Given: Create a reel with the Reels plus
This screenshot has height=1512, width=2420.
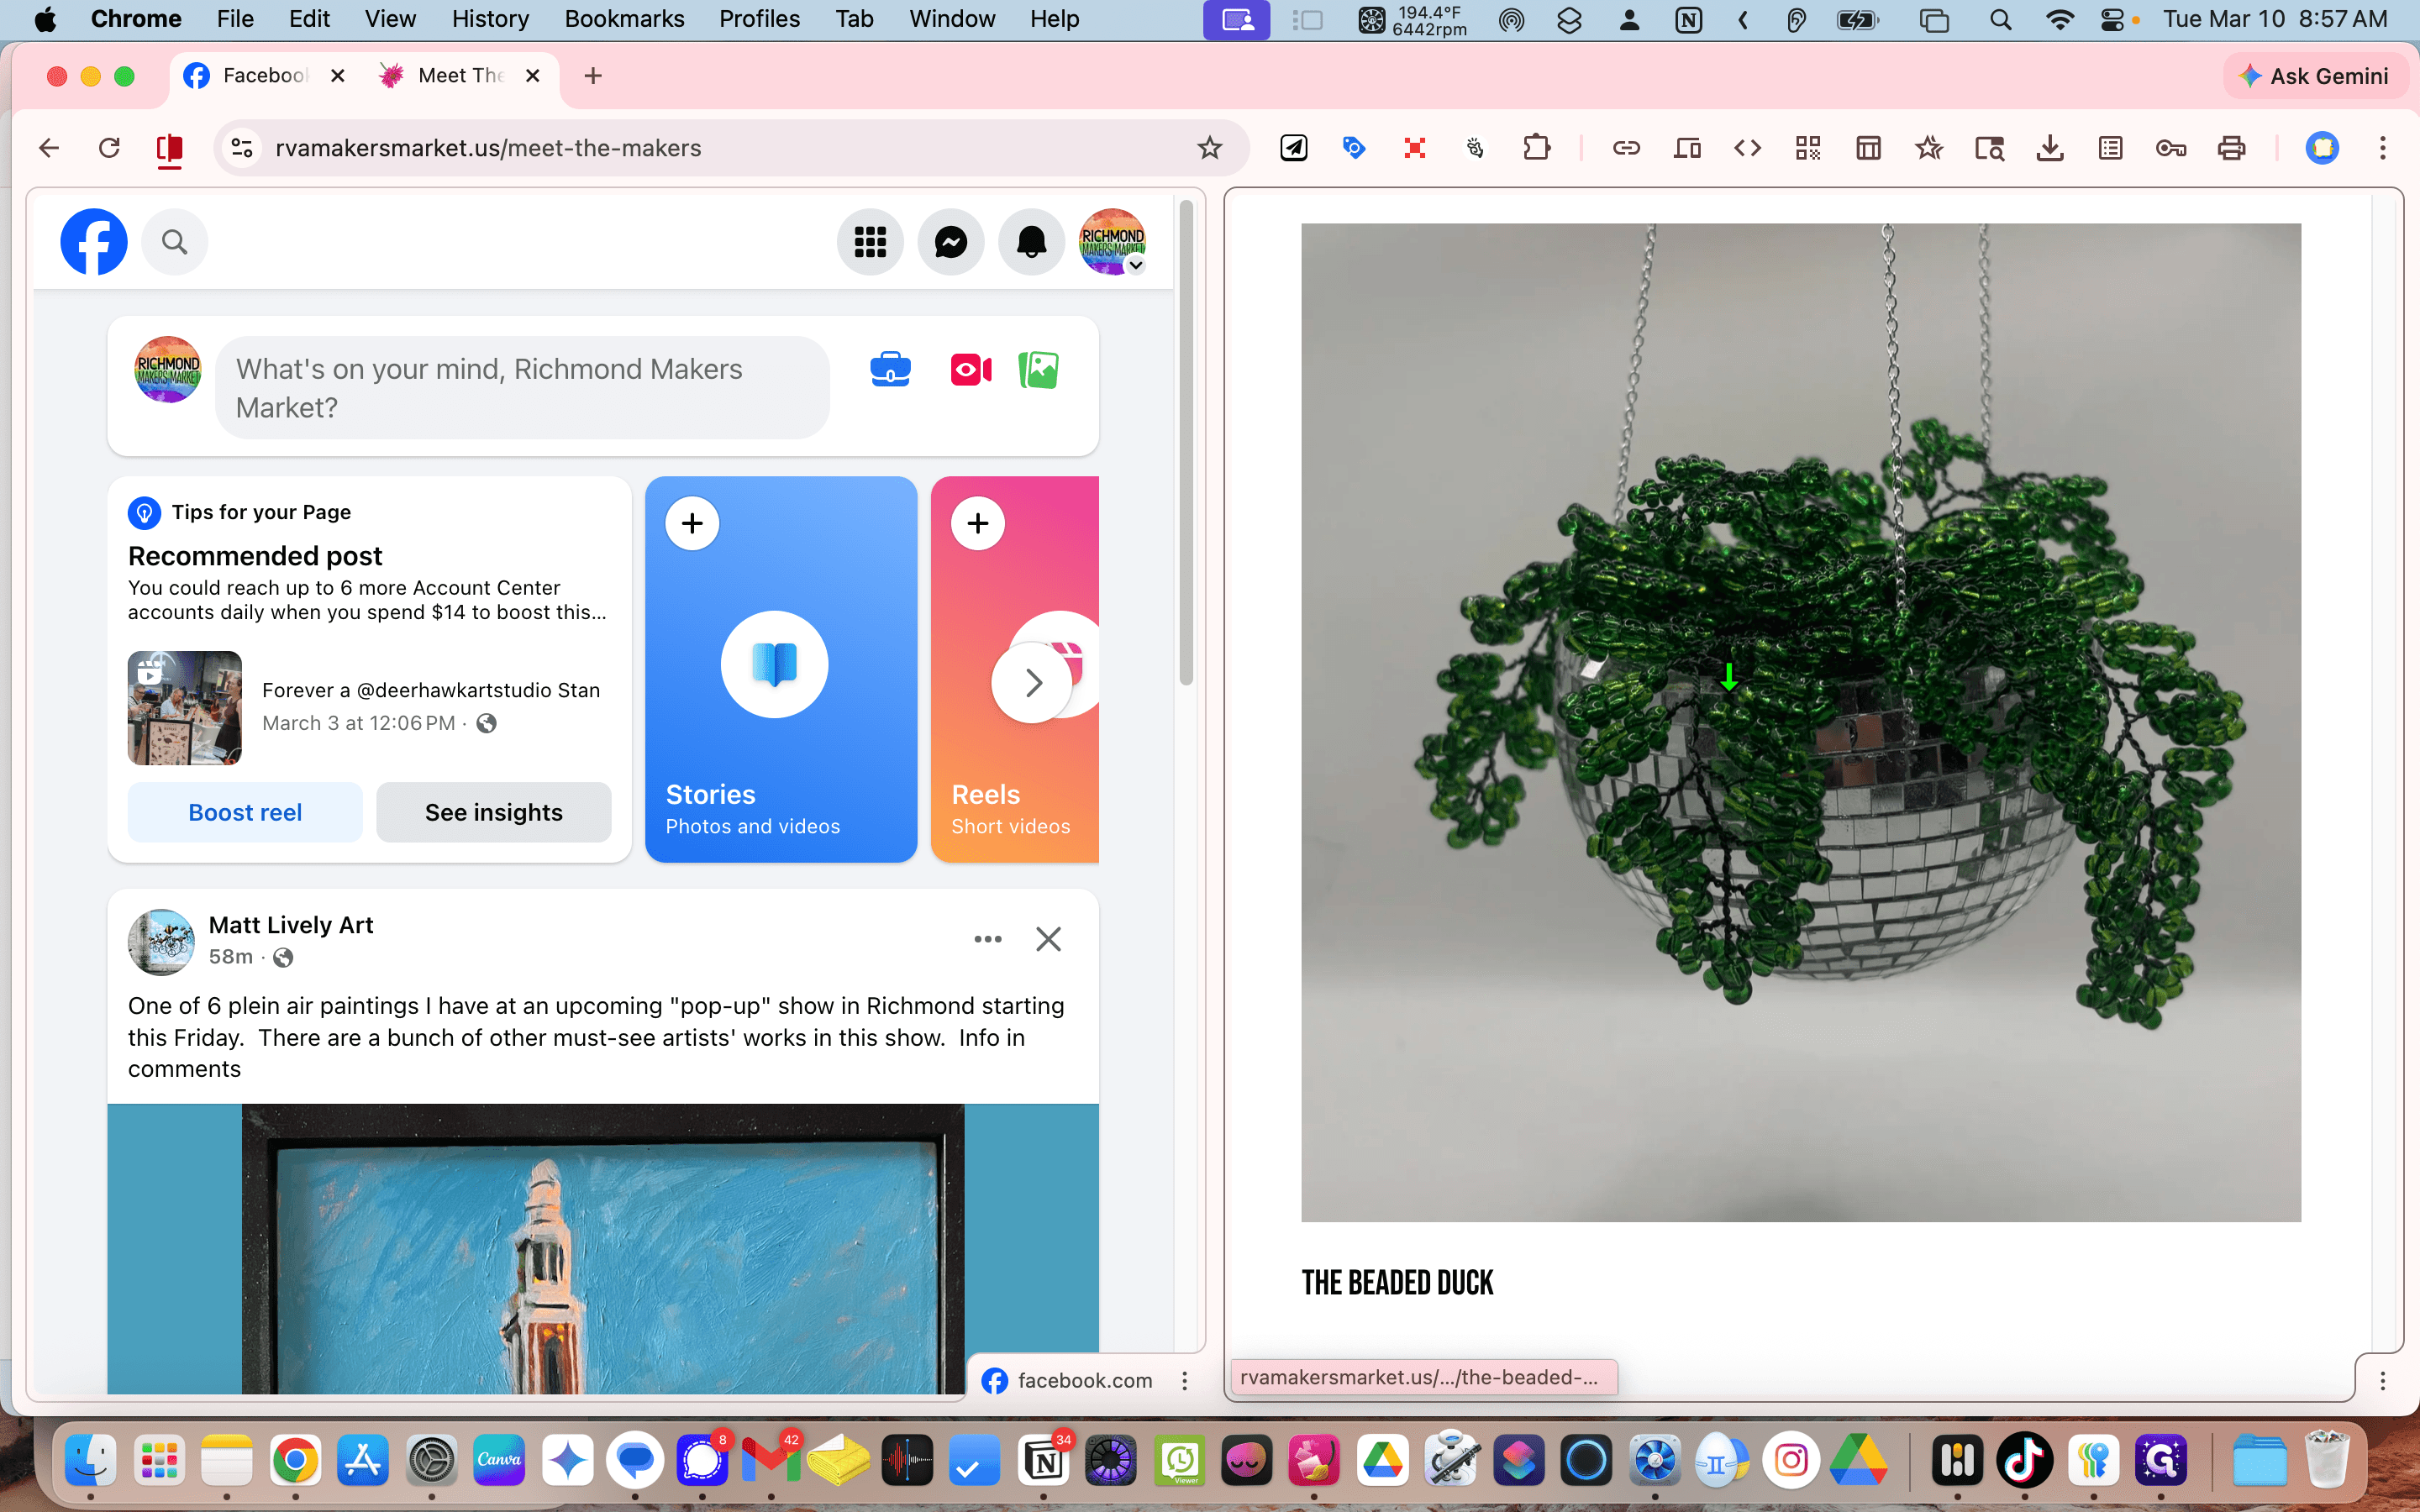Looking at the screenshot, I should 978,523.
